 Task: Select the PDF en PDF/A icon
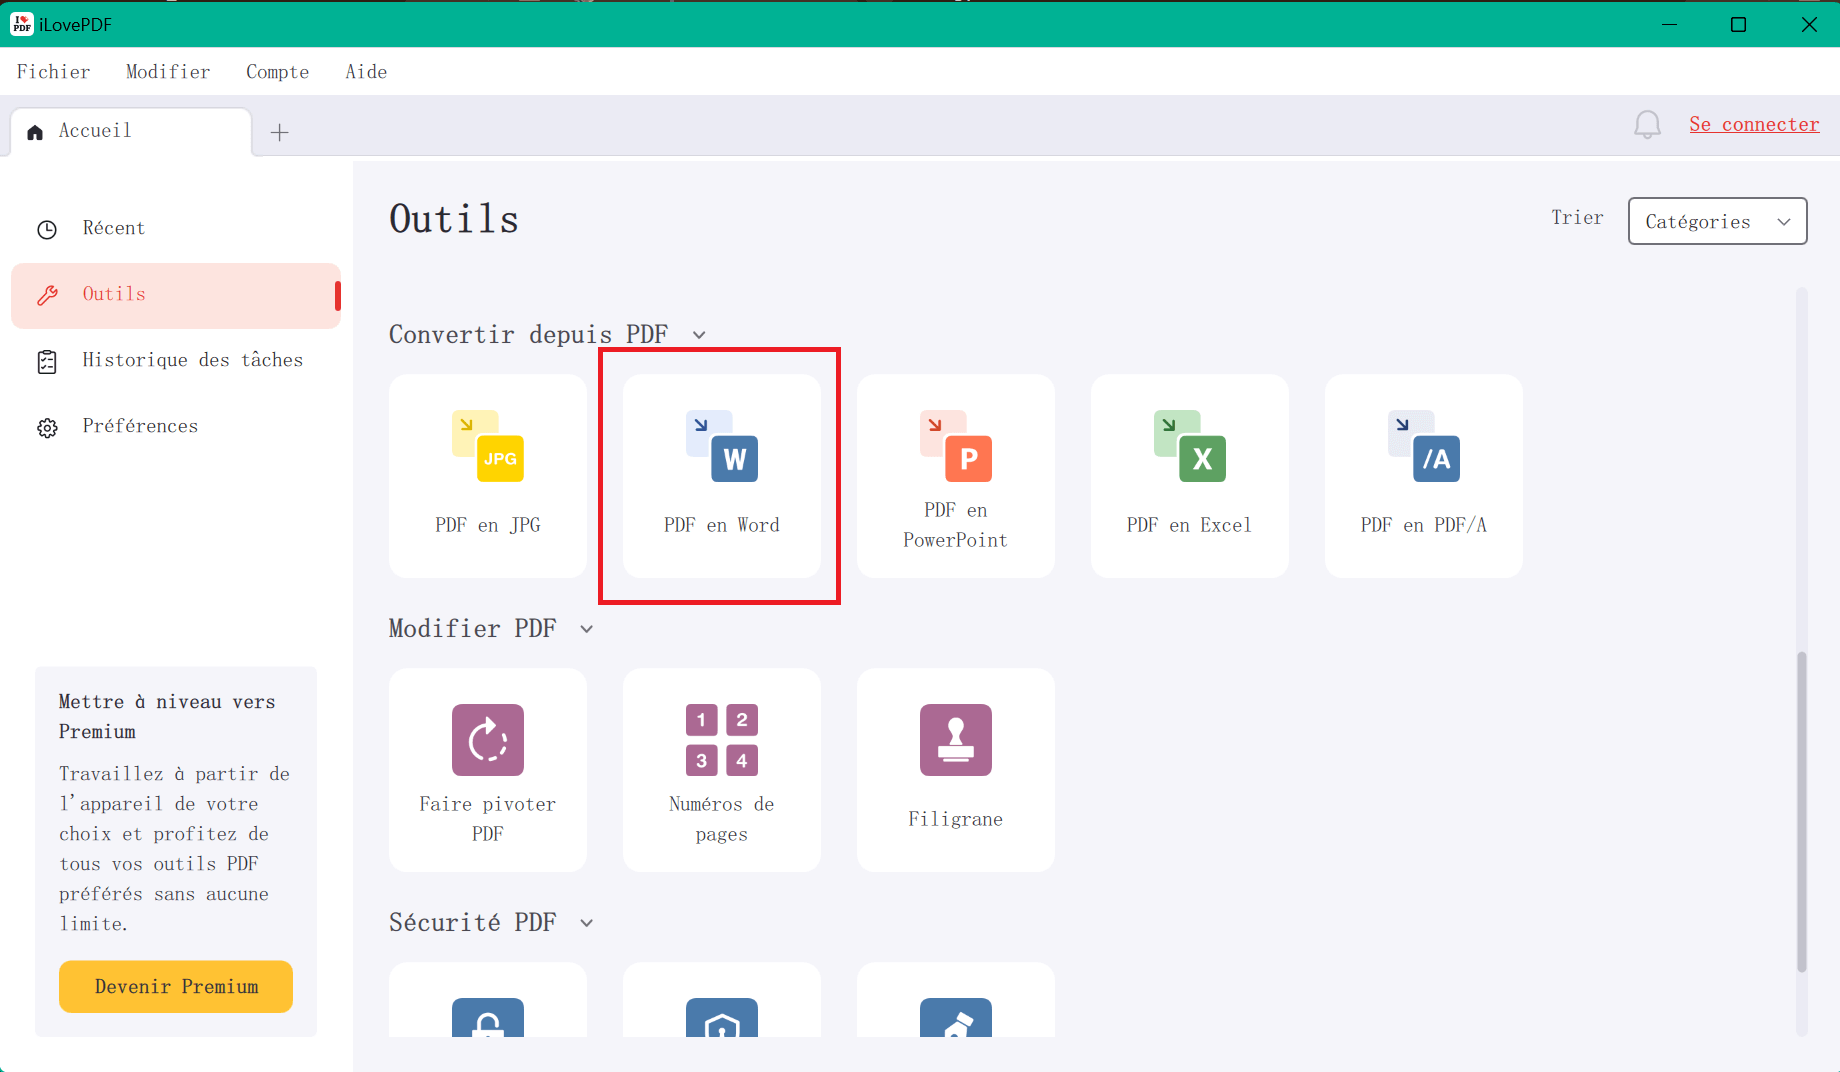[1424, 446]
